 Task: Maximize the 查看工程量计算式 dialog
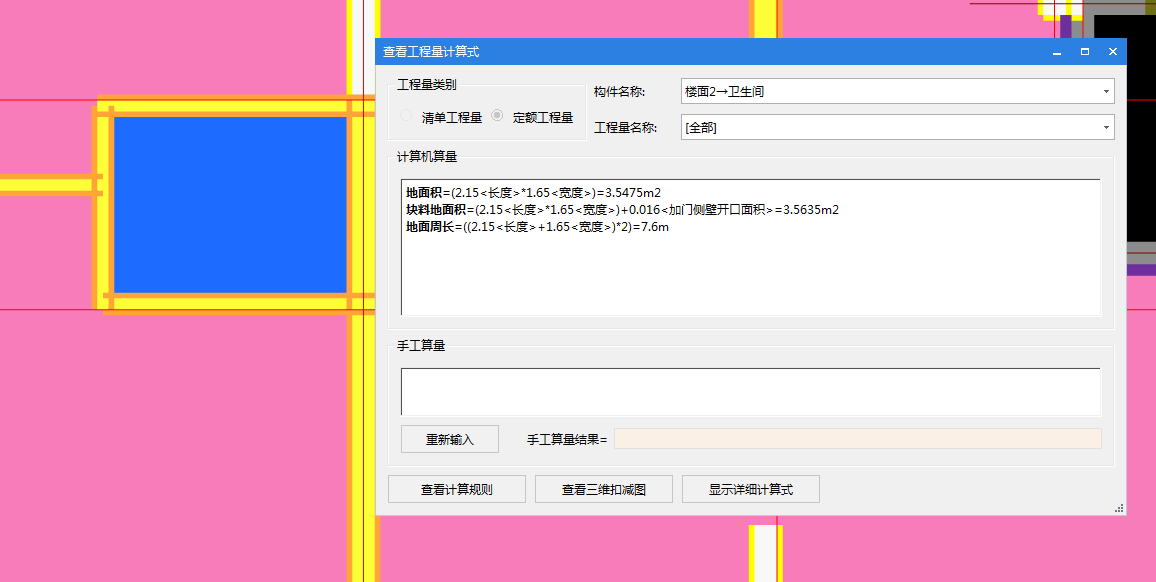pos(1084,51)
